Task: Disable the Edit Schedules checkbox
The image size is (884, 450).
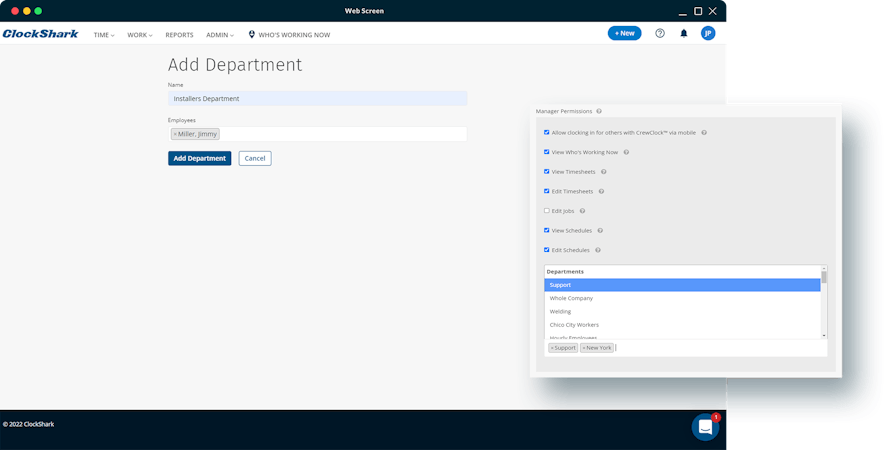Action: tap(547, 250)
